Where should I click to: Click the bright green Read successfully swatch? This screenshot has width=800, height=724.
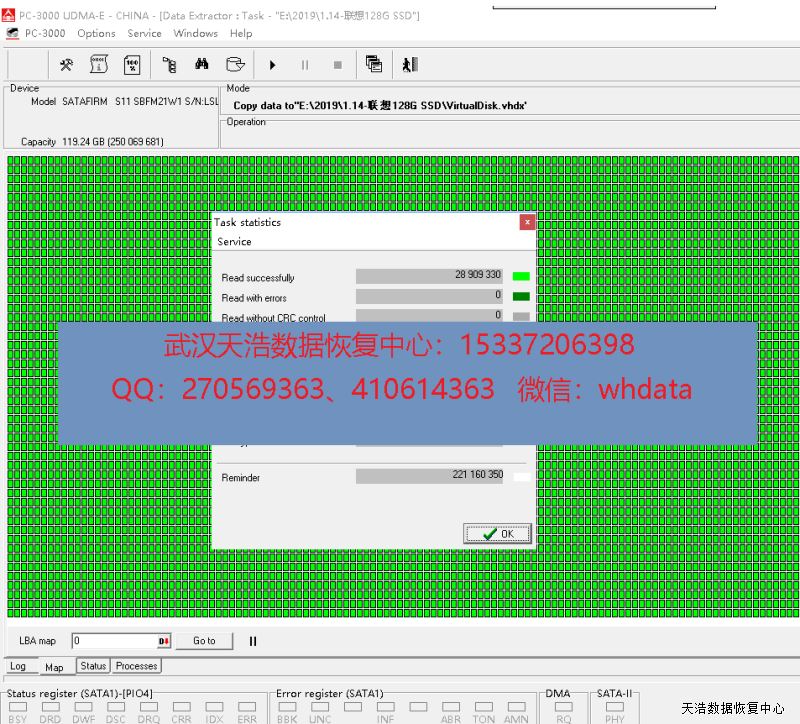click(521, 276)
